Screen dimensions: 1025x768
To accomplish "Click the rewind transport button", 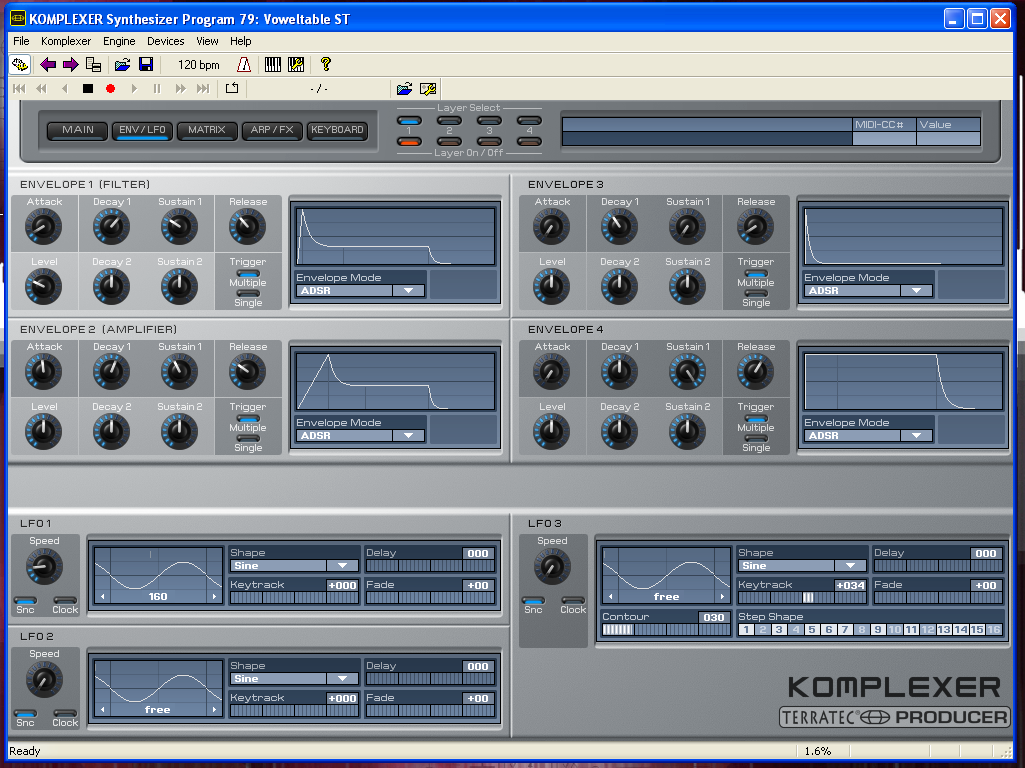I will (x=41, y=88).
